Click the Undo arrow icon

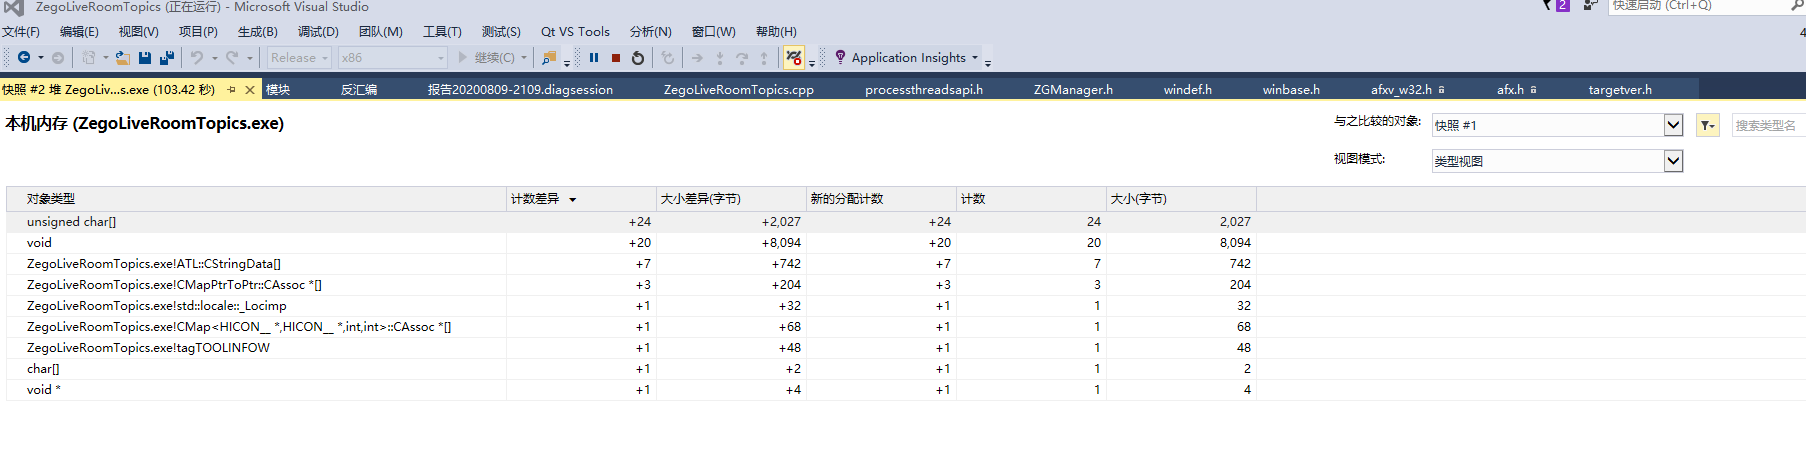coord(197,58)
